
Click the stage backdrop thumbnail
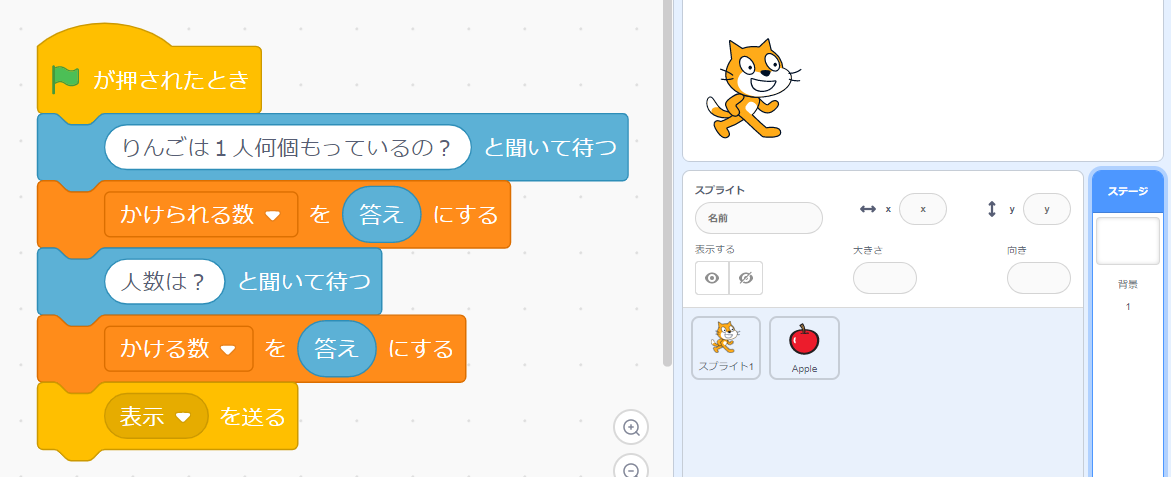pos(1127,241)
